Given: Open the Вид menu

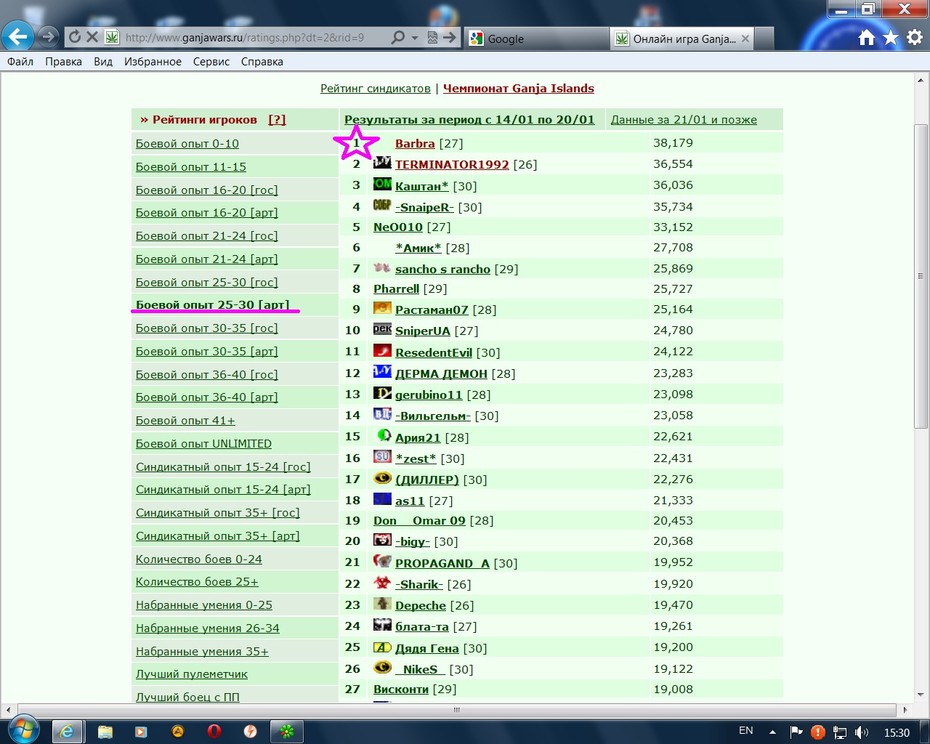Looking at the screenshot, I should pos(103,62).
